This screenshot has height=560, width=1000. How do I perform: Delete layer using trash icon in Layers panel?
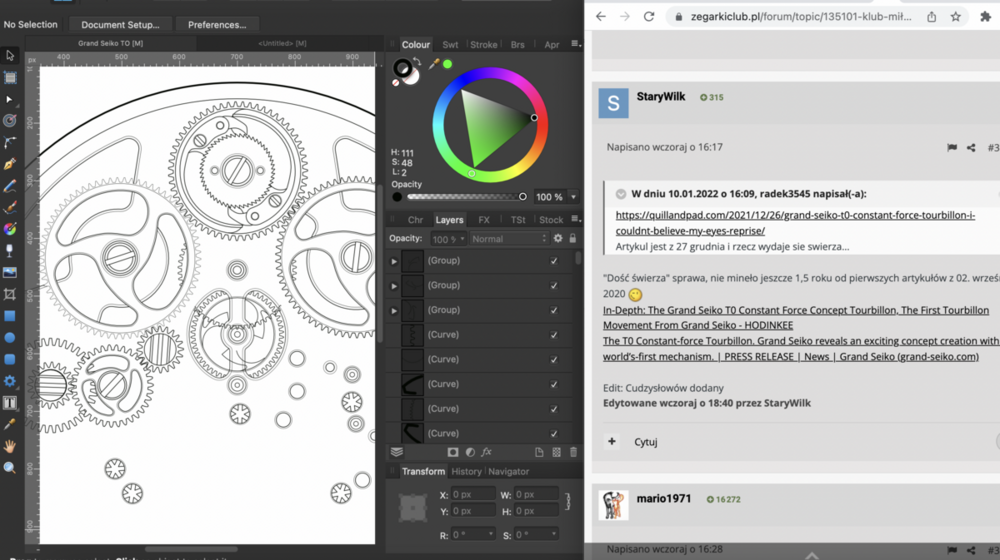point(574,453)
